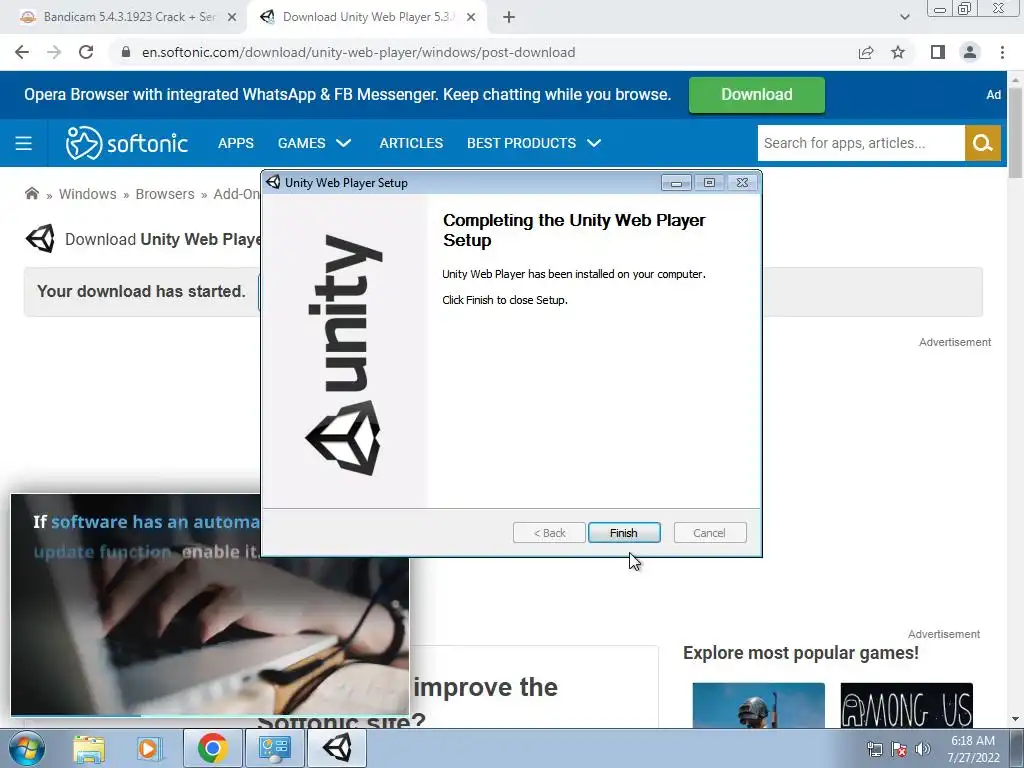1024x768 pixels.
Task: Click the Action Center flag tray icon
Action: point(899,749)
